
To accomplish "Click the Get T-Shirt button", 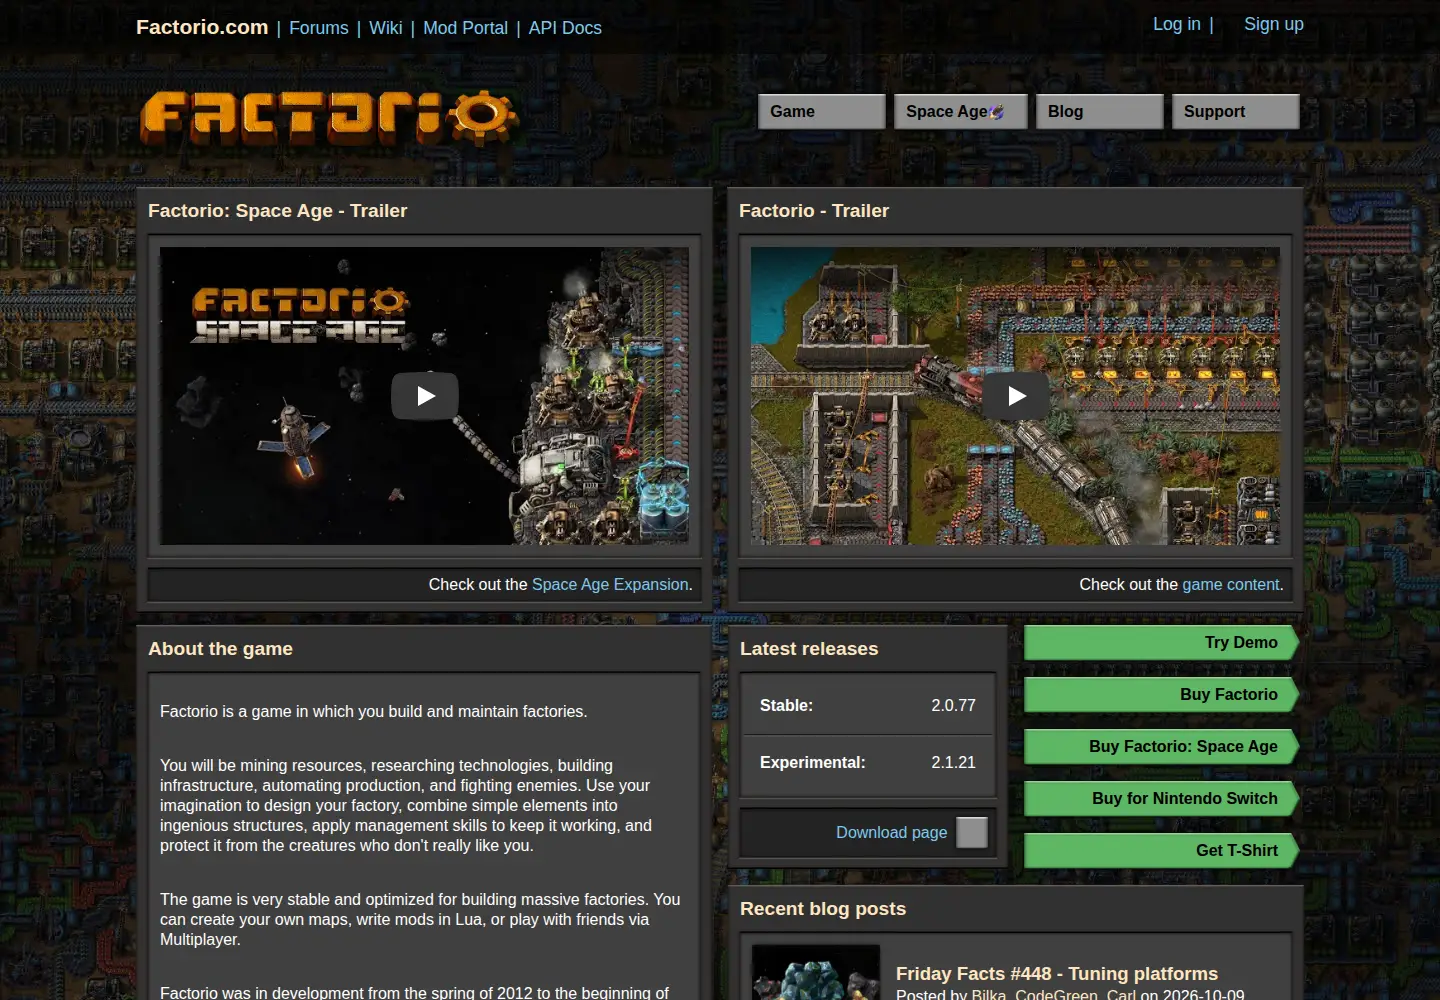I will [x=1161, y=850].
